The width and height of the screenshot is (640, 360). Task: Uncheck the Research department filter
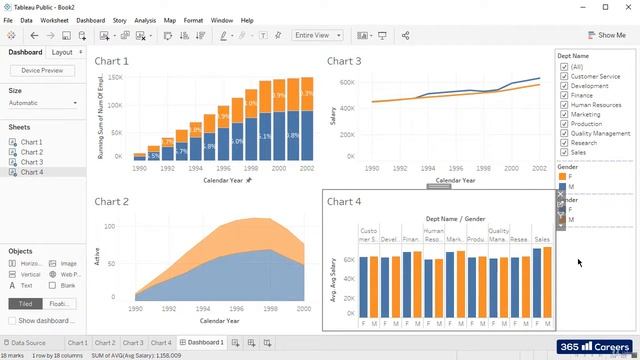[x=564, y=143]
